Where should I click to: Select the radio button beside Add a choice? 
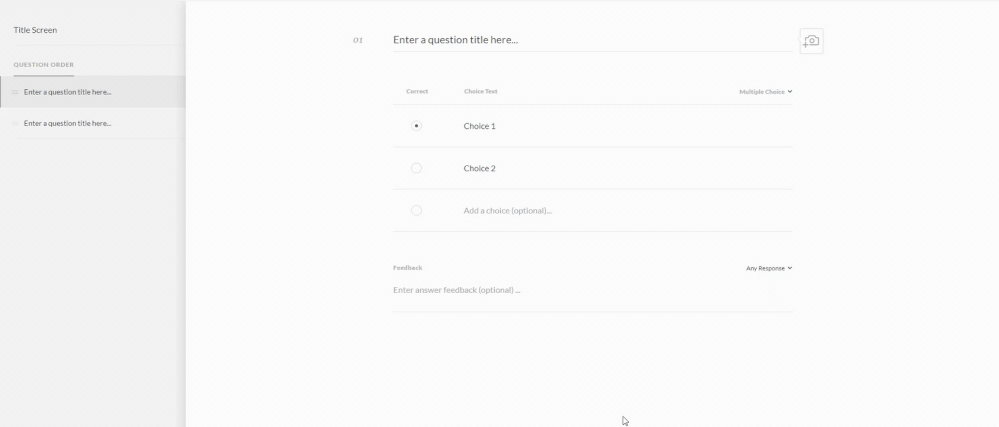click(416, 211)
